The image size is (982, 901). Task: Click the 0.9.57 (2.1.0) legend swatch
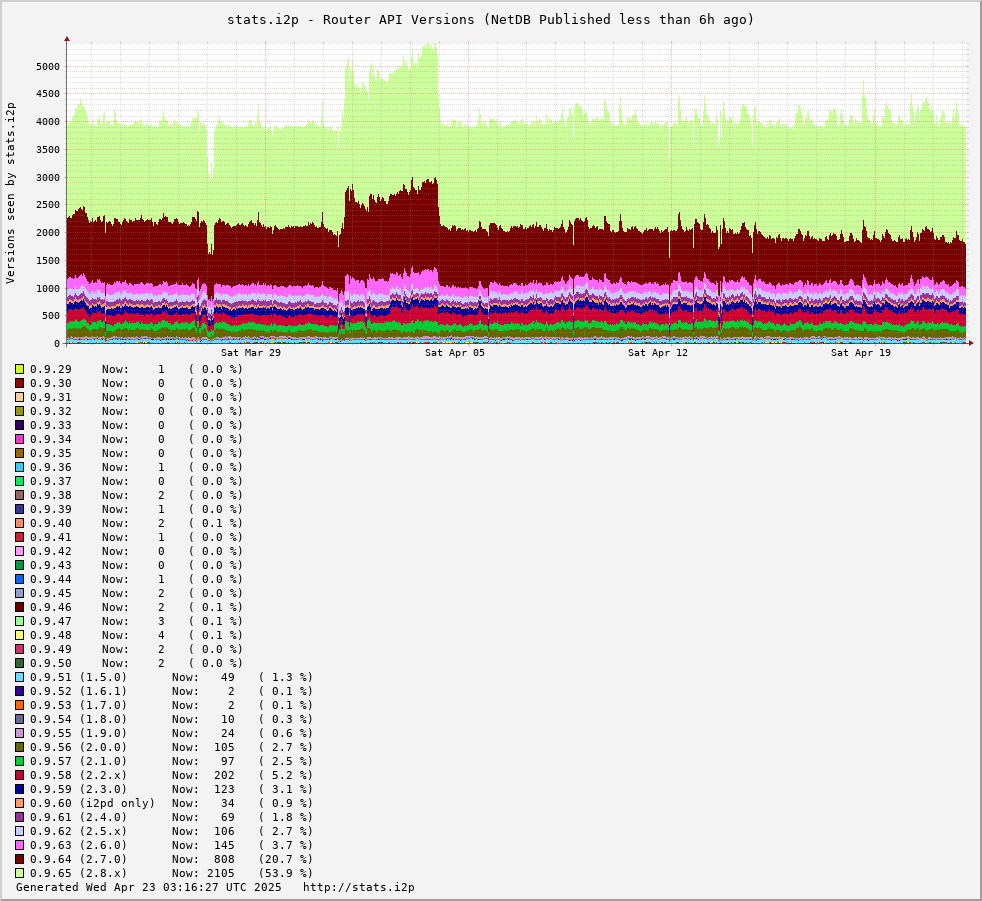pos(19,761)
